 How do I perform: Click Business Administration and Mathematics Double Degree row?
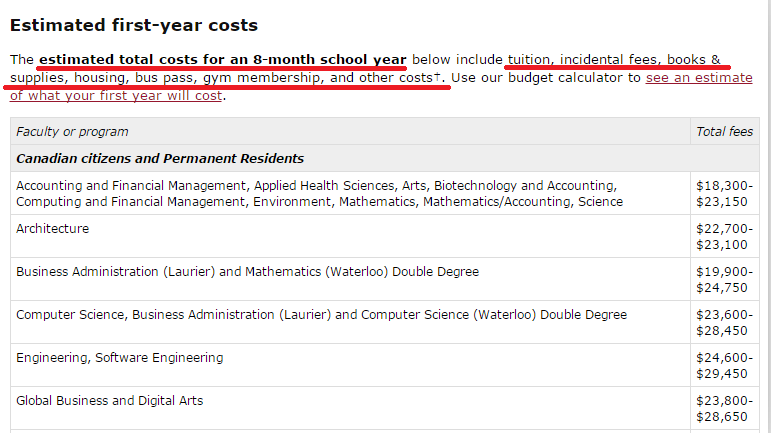tap(247, 271)
